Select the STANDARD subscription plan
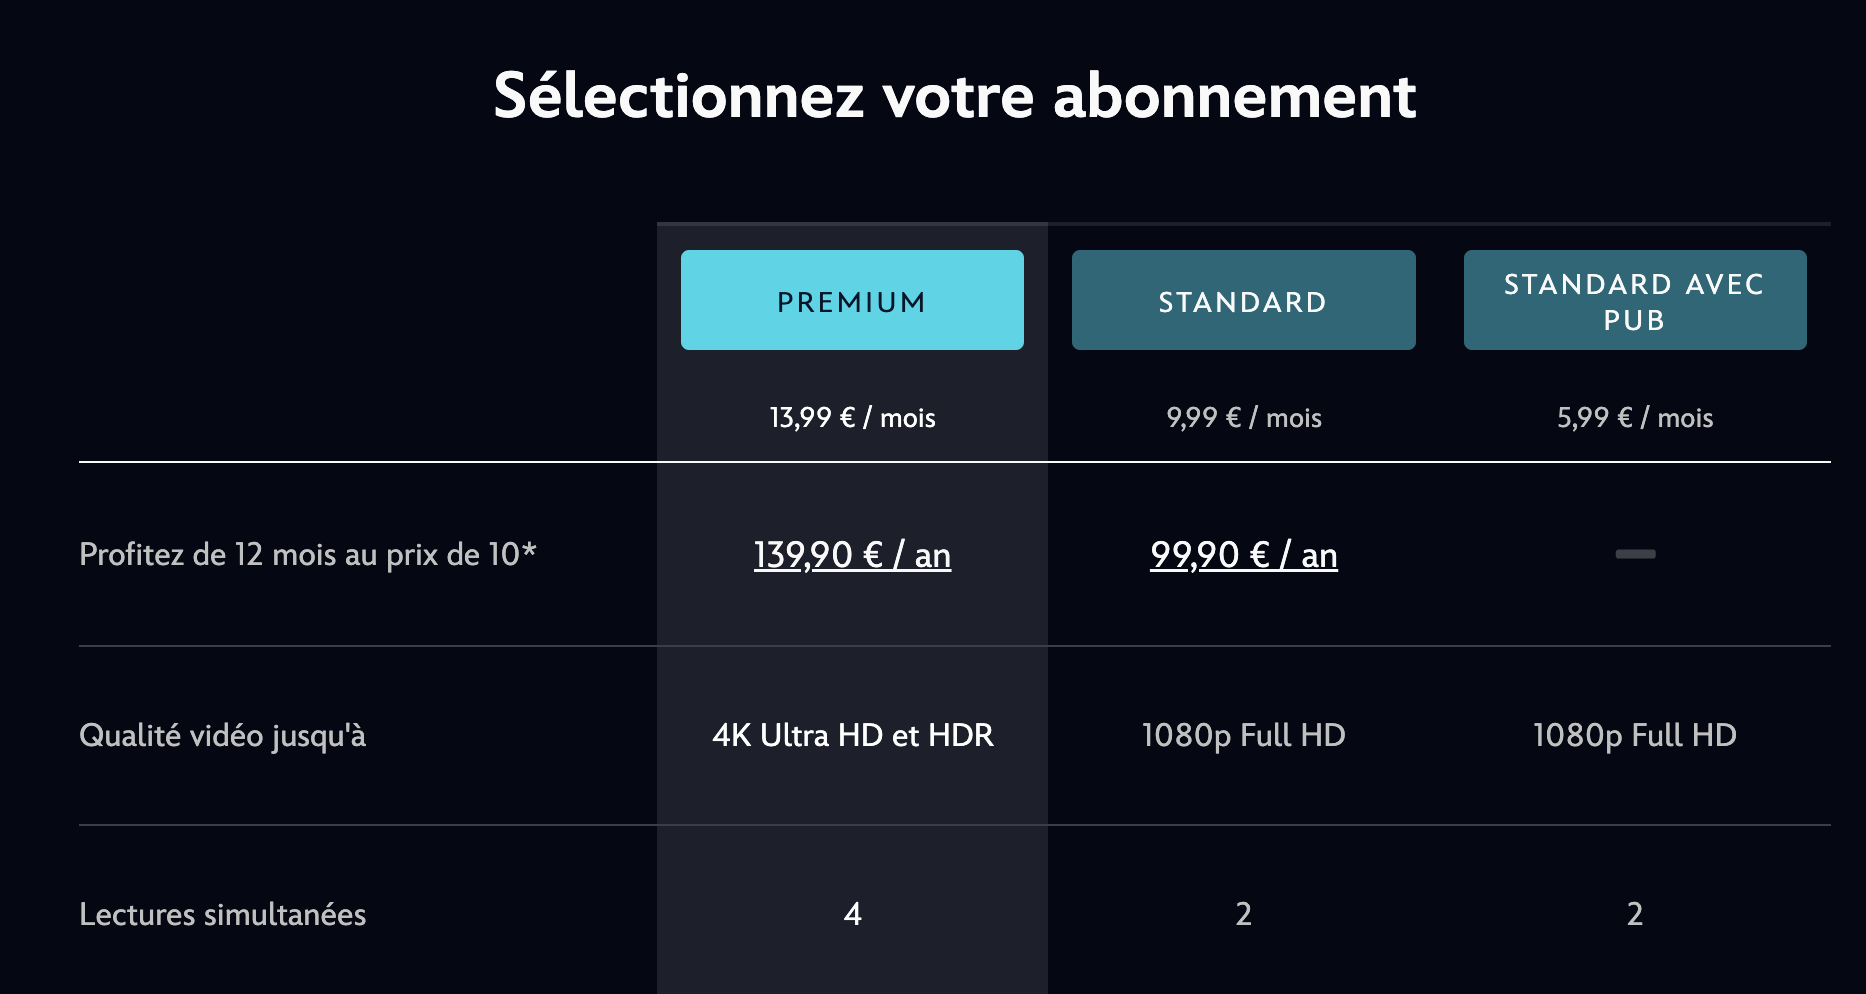Viewport: 1866px width, 994px height. pyautogui.click(x=1243, y=300)
